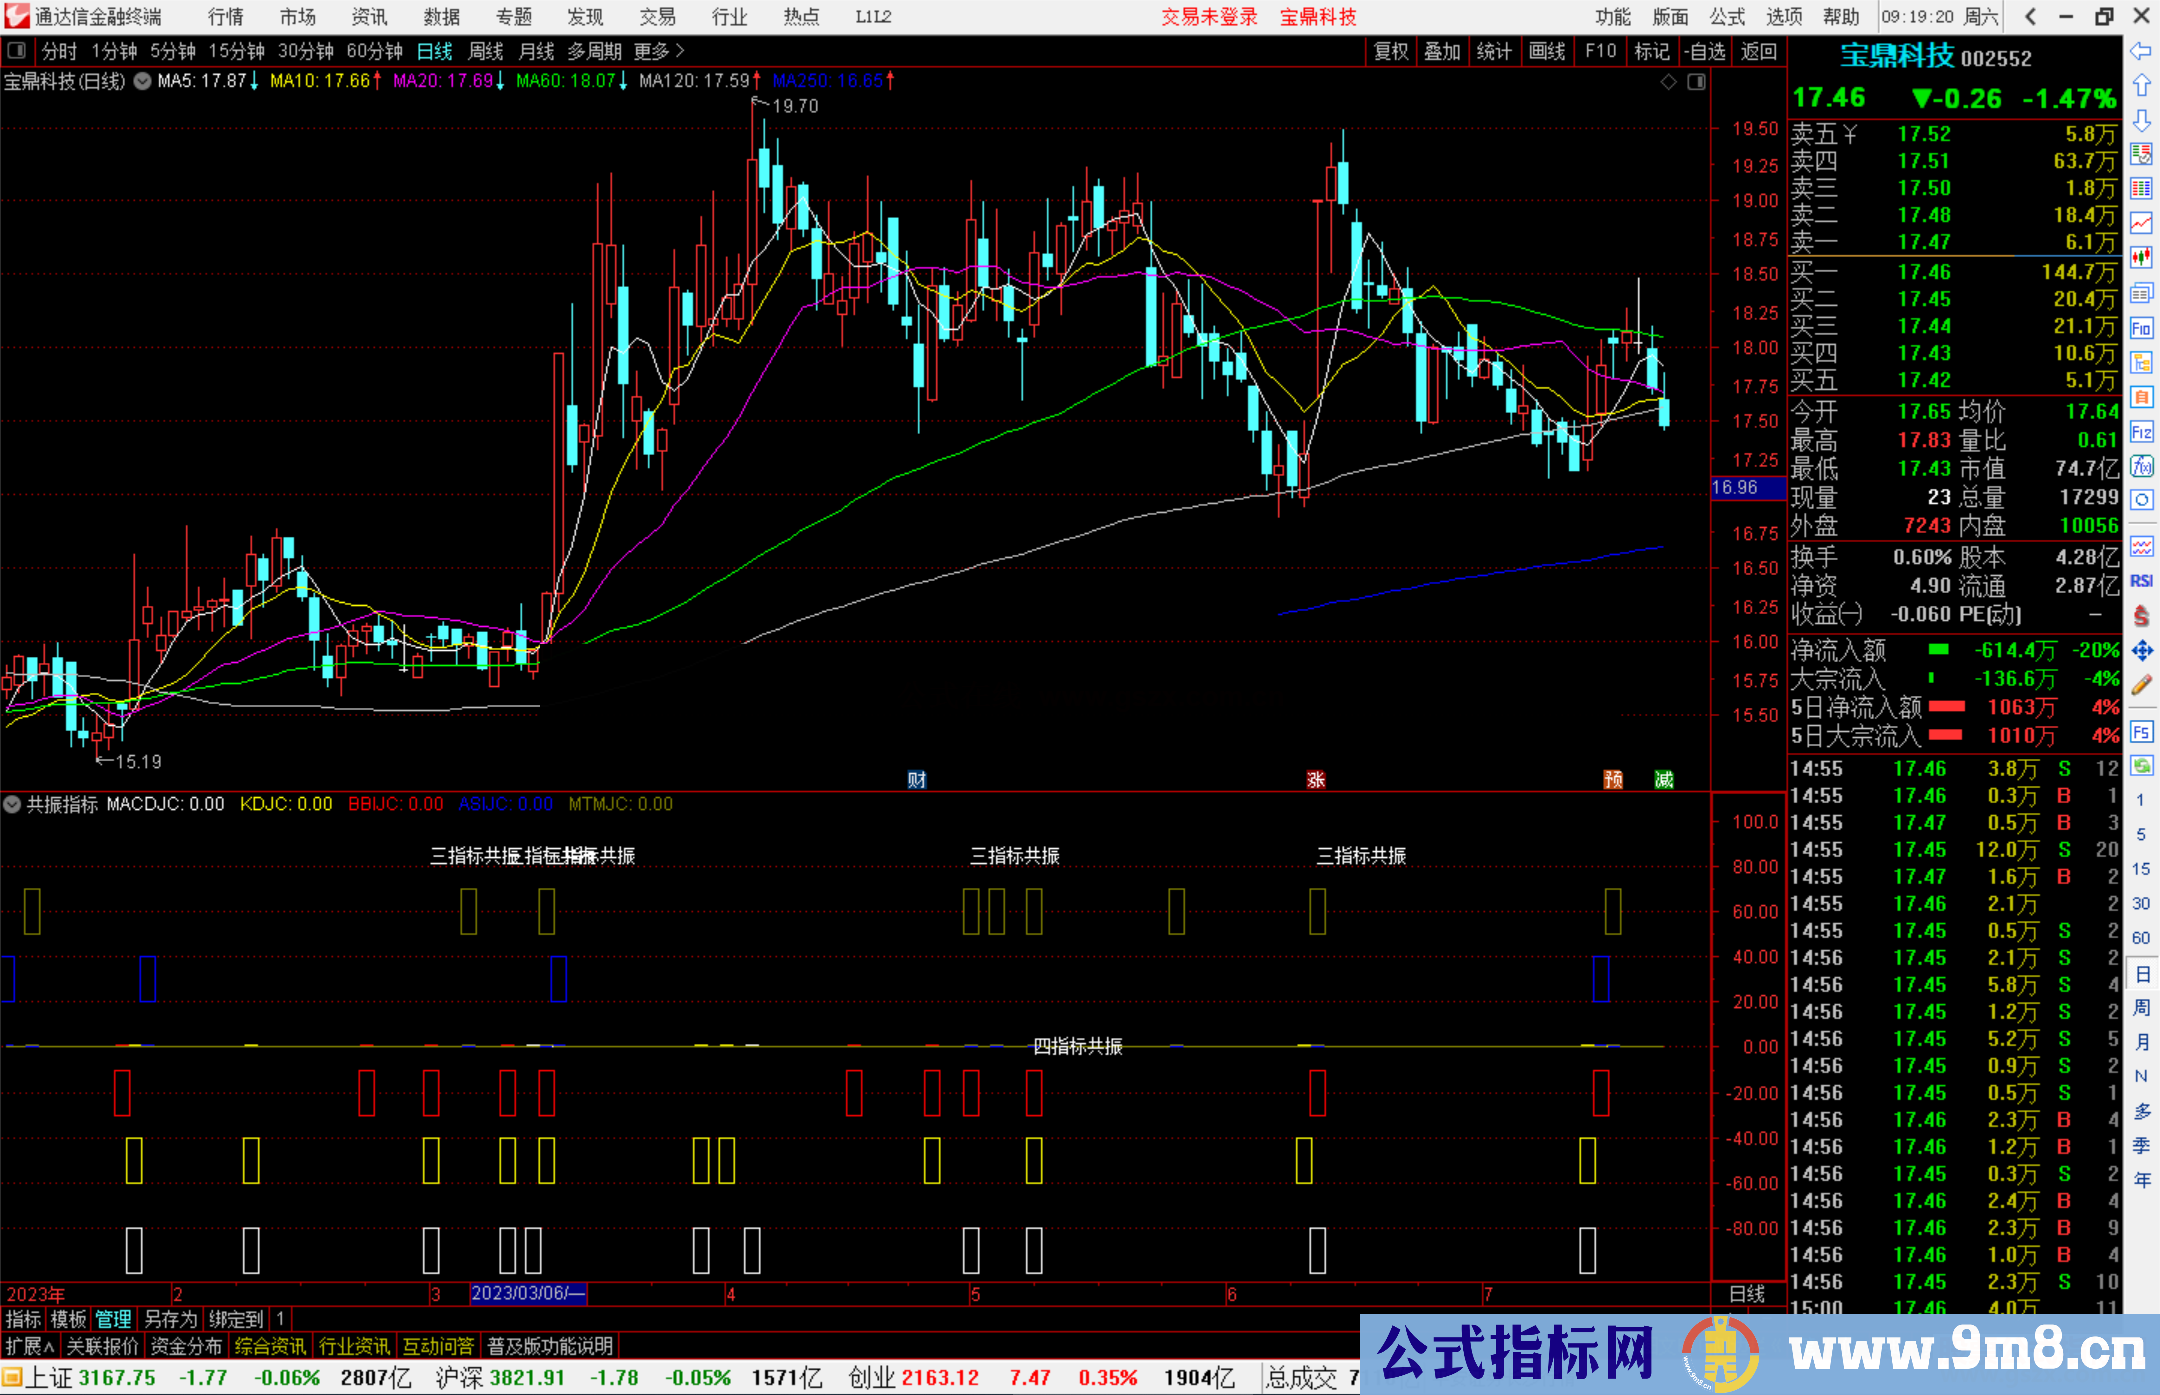Screen dimensions: 2160x1395
Task: Expand the 宝鼎科技(日线) indicator dropdown arrow
Action: coord(143,81)
